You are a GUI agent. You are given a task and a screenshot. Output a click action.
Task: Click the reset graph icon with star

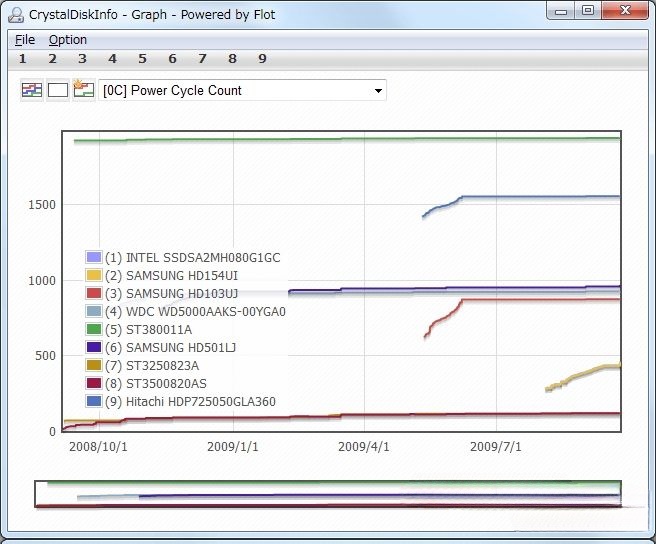coord(84,89)
